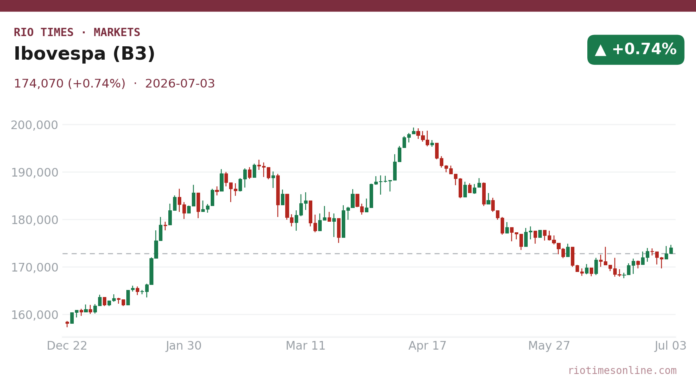Click the peak candlestick near Apr 17
The height and width of the screenshot is (392, 696).
tap(413, 131)
